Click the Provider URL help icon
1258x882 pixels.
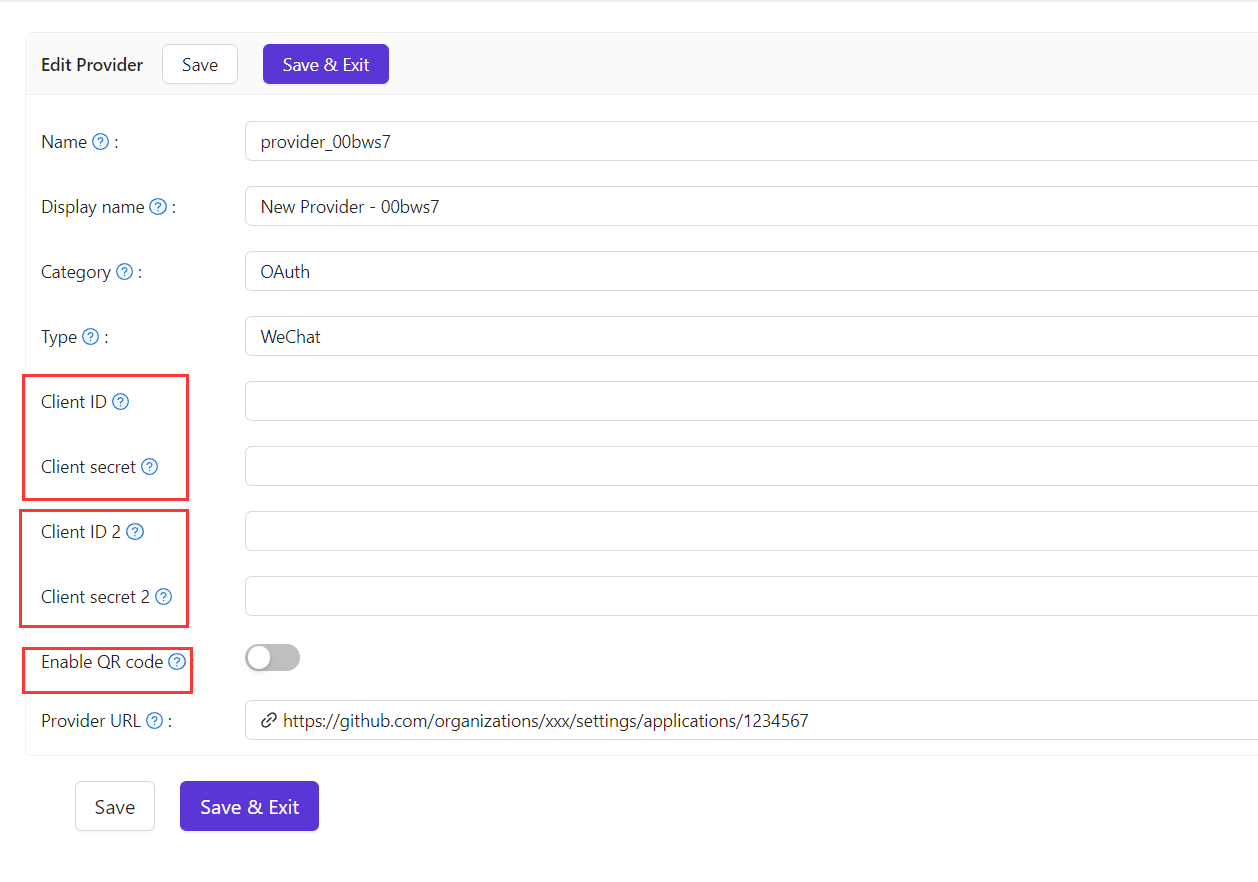[154, 721]
